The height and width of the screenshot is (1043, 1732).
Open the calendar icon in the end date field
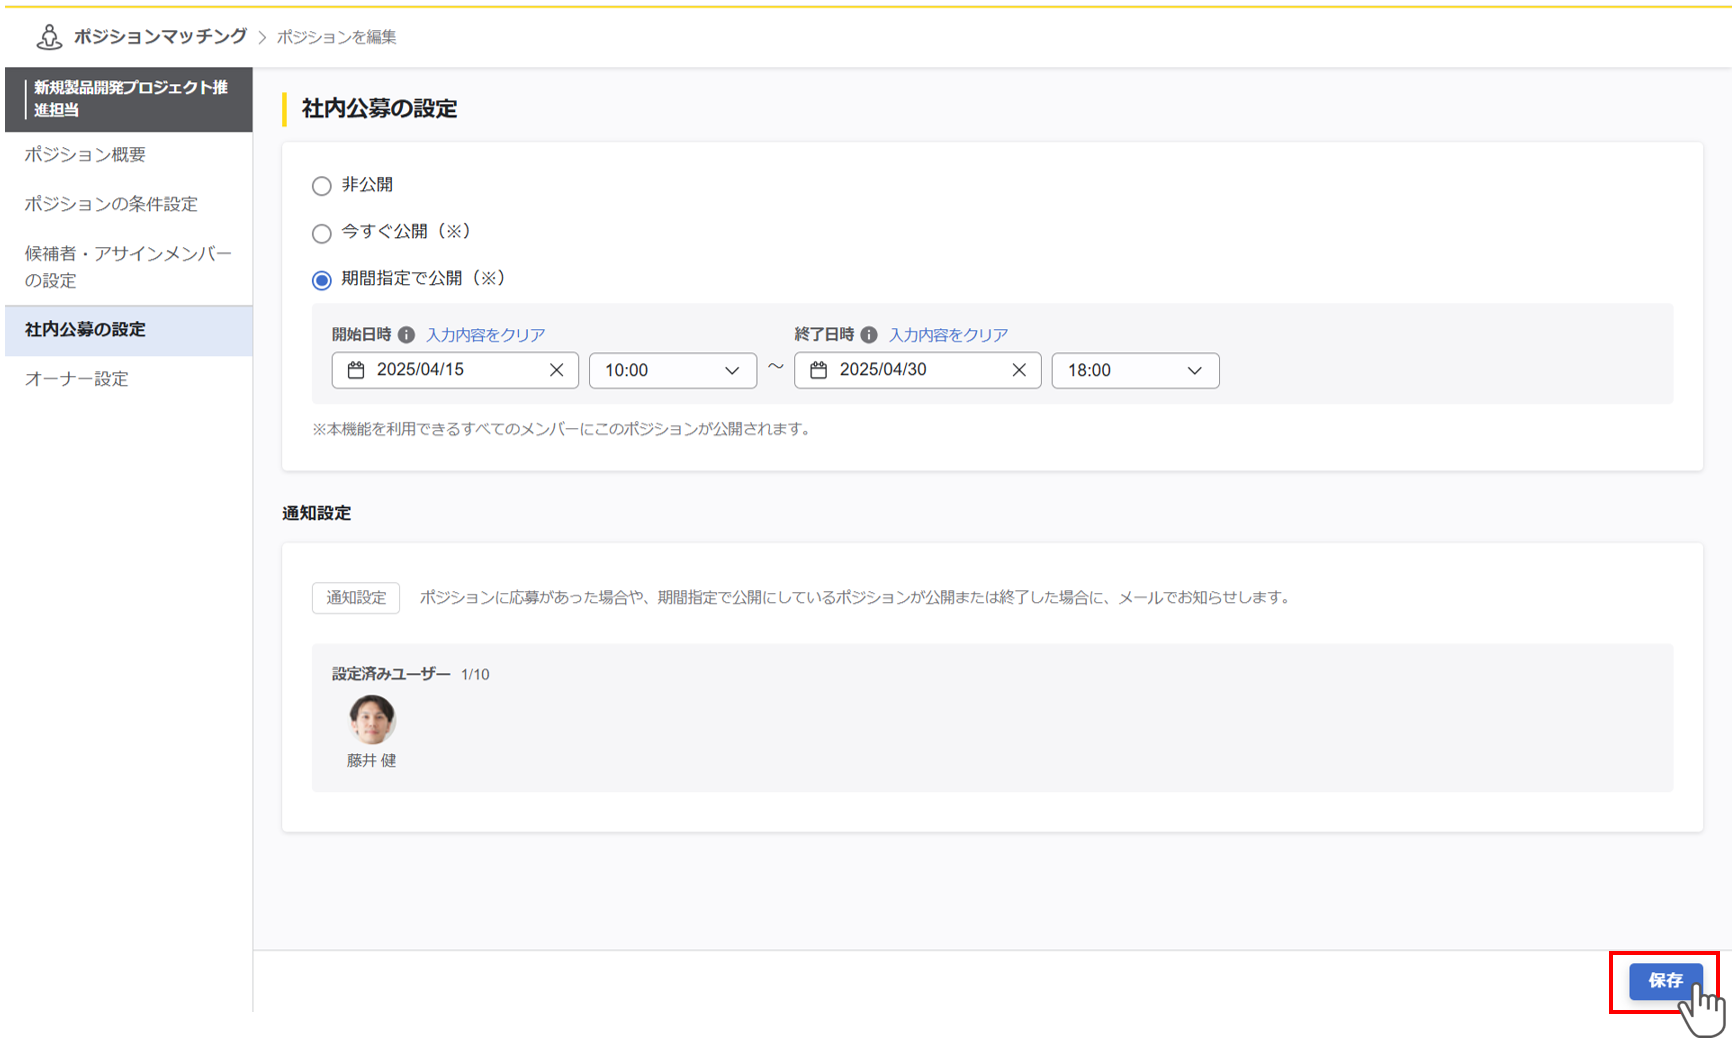[x=820, y=370]
